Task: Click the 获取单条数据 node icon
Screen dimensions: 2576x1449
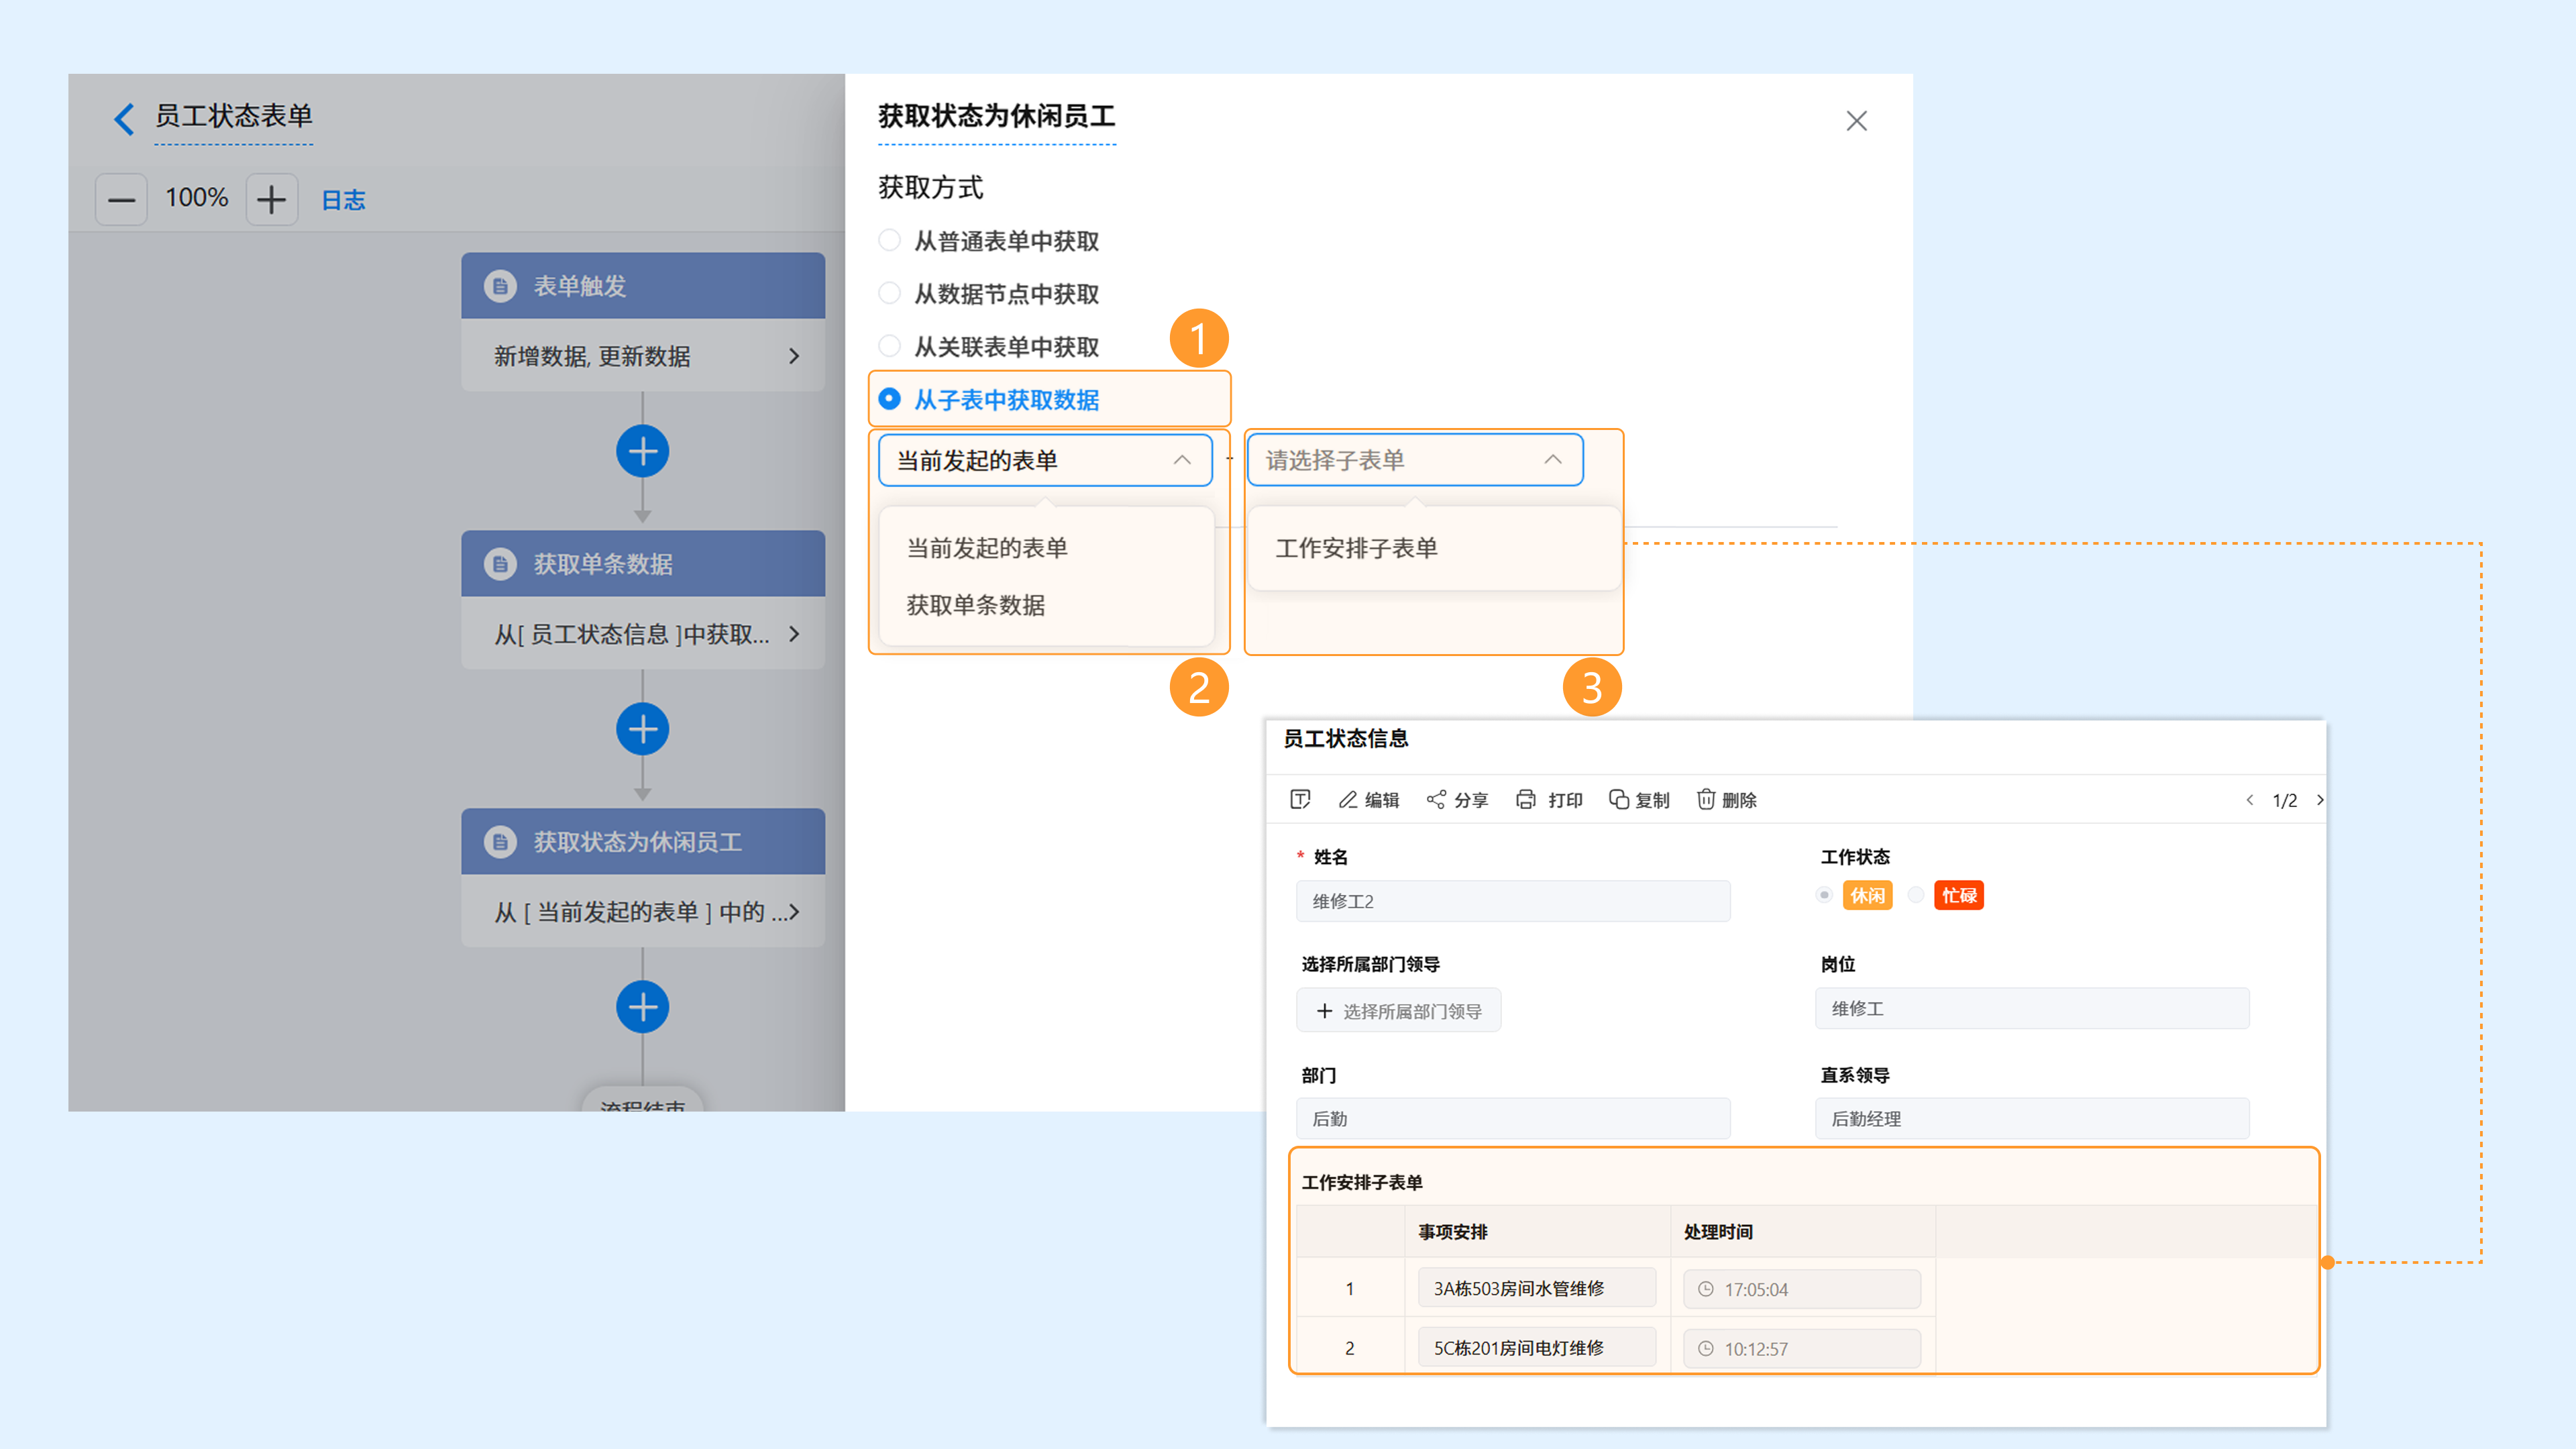Action: (500, 564)
